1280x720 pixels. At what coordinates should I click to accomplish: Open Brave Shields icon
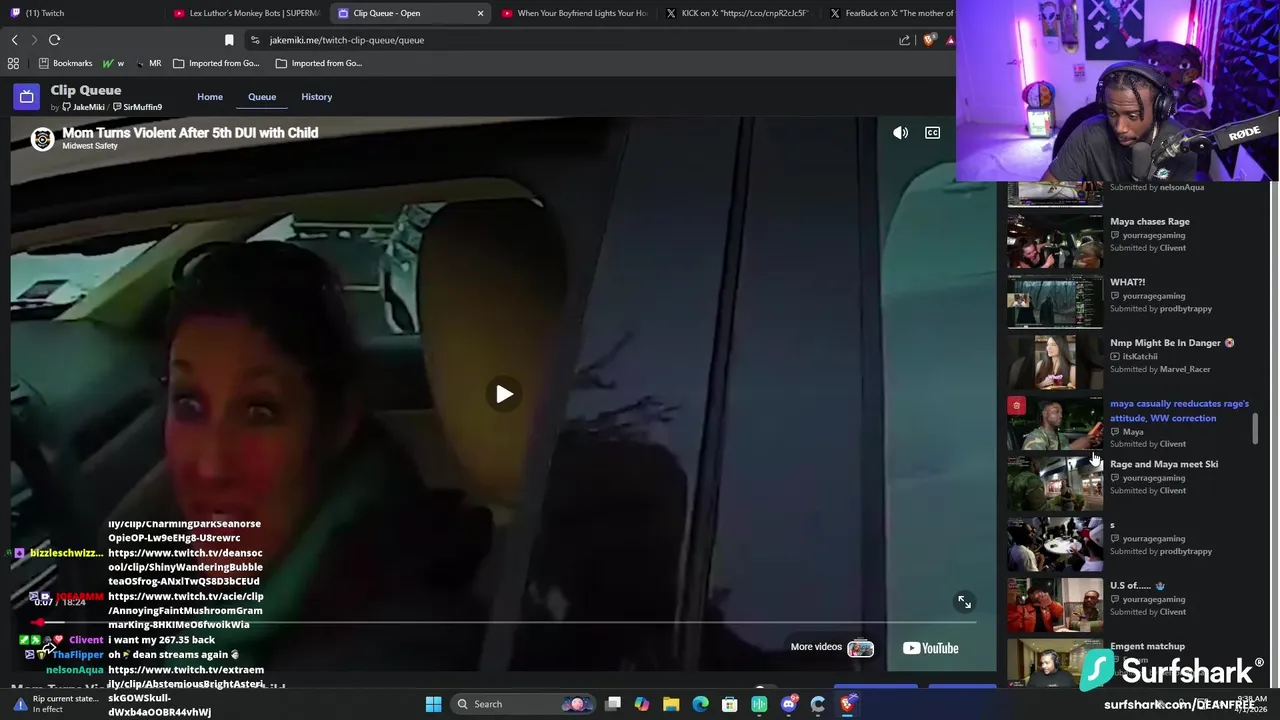929,40
